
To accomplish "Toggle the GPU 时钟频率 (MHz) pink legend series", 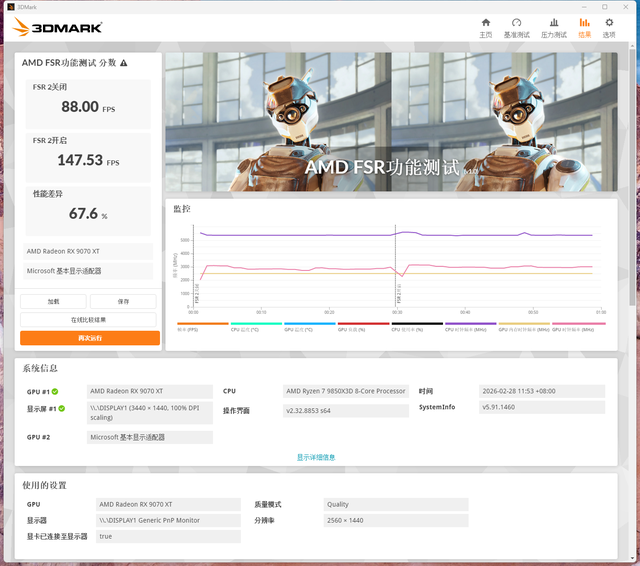I will 578,326.
